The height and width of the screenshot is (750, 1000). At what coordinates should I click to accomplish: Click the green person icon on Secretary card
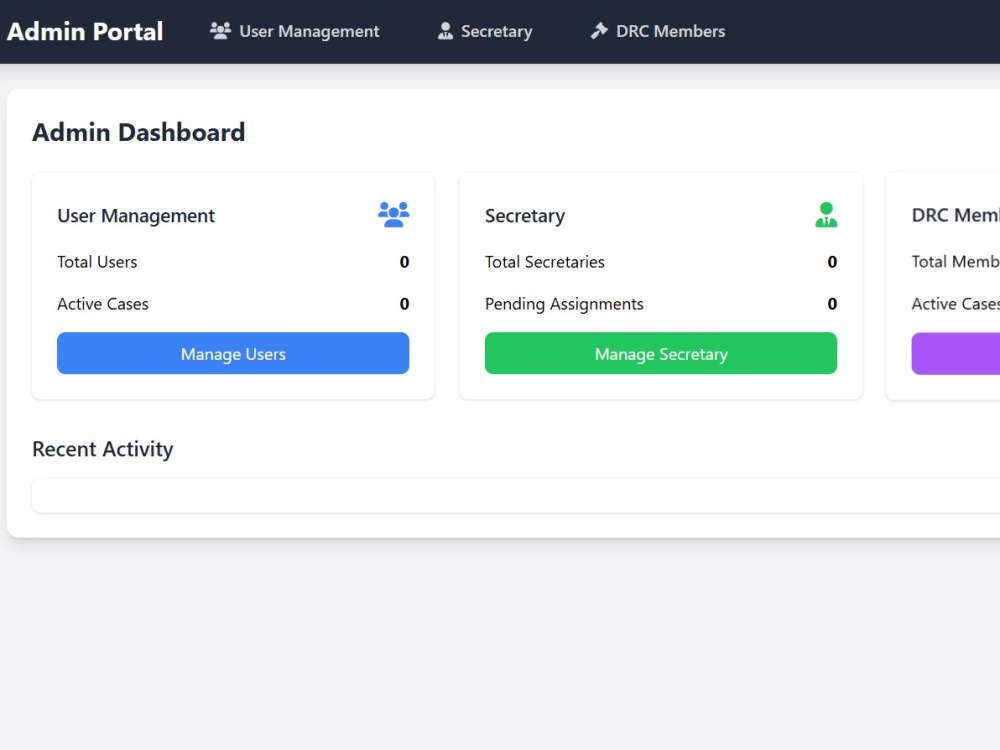pos(826,215)
